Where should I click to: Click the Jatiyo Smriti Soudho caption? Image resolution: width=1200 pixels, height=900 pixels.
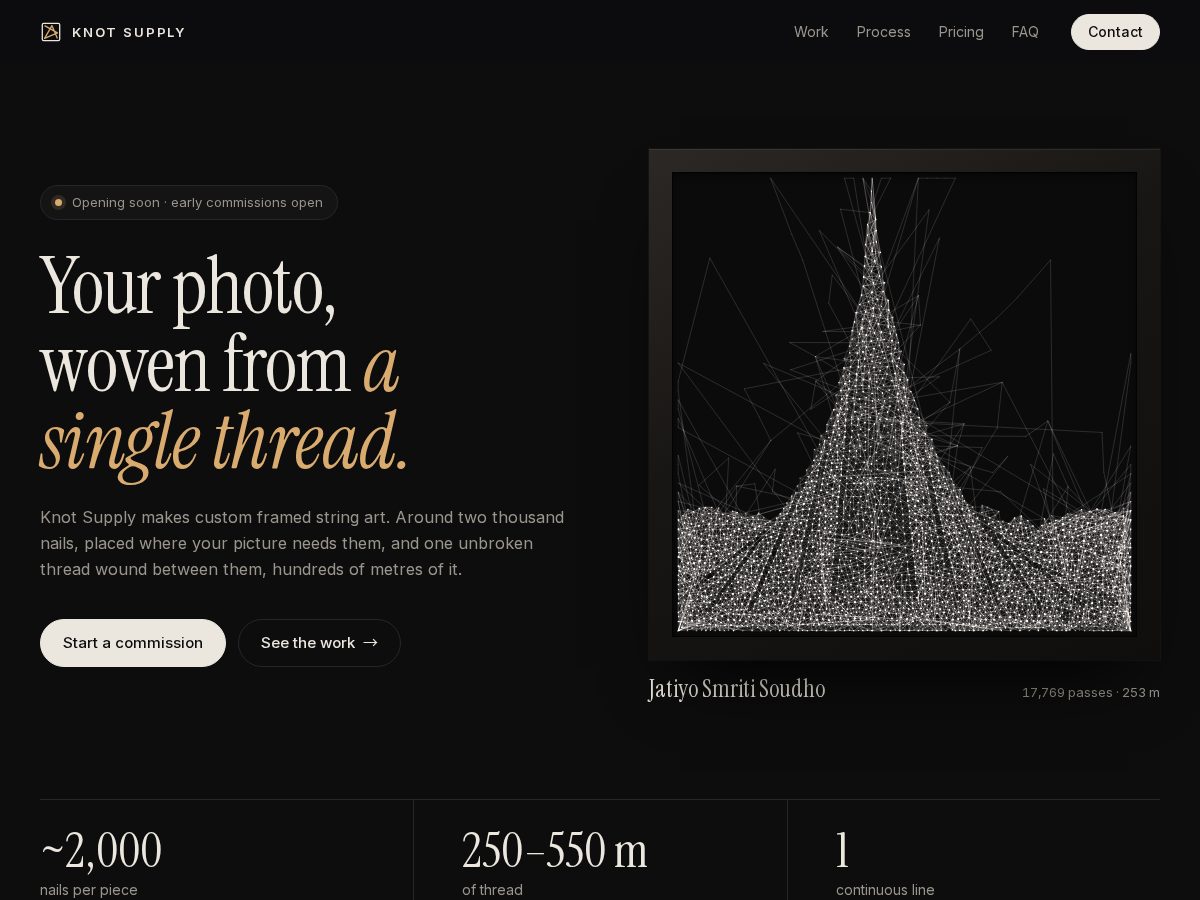(737, 689)
